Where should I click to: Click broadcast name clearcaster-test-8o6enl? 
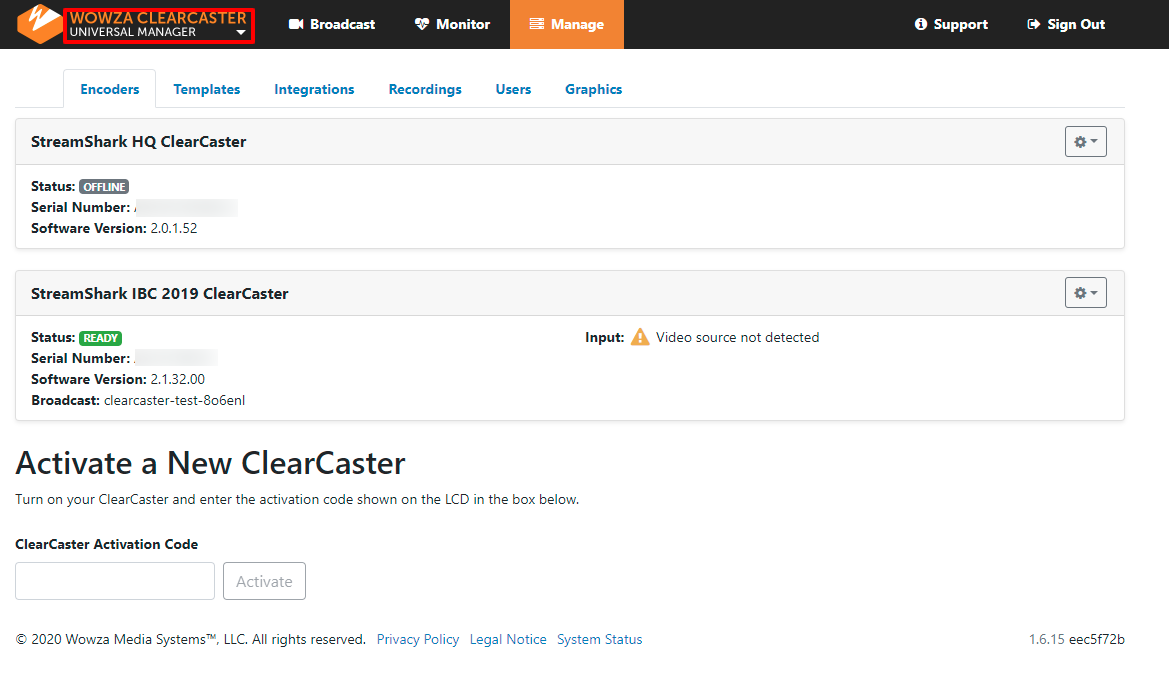pyautogui.click(x=174, y=401)
